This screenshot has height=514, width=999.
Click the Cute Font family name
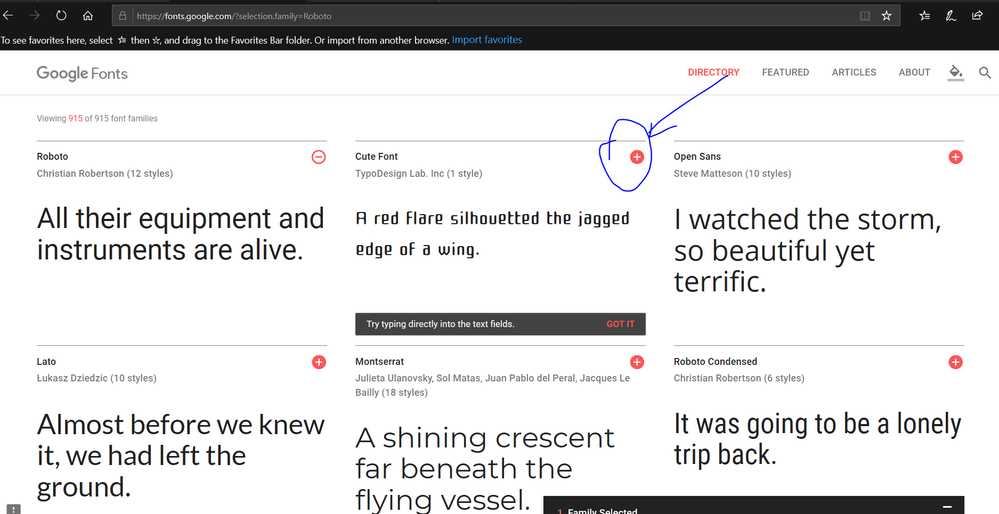(x=377, y=157)
